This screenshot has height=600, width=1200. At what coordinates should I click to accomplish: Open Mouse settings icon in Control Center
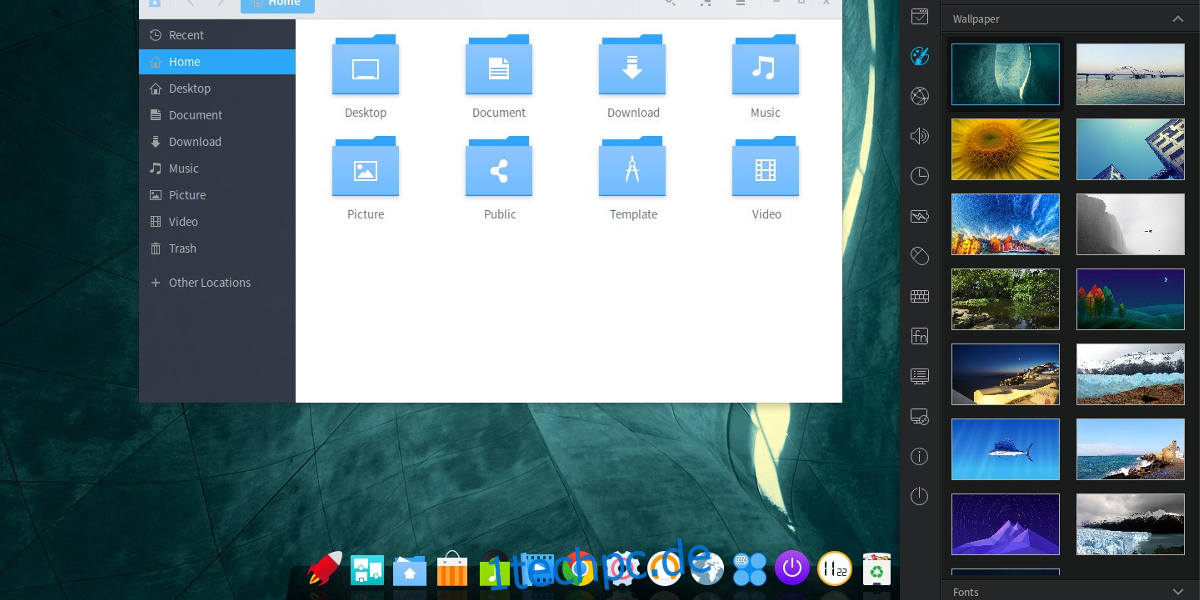(x=920, y=256)
